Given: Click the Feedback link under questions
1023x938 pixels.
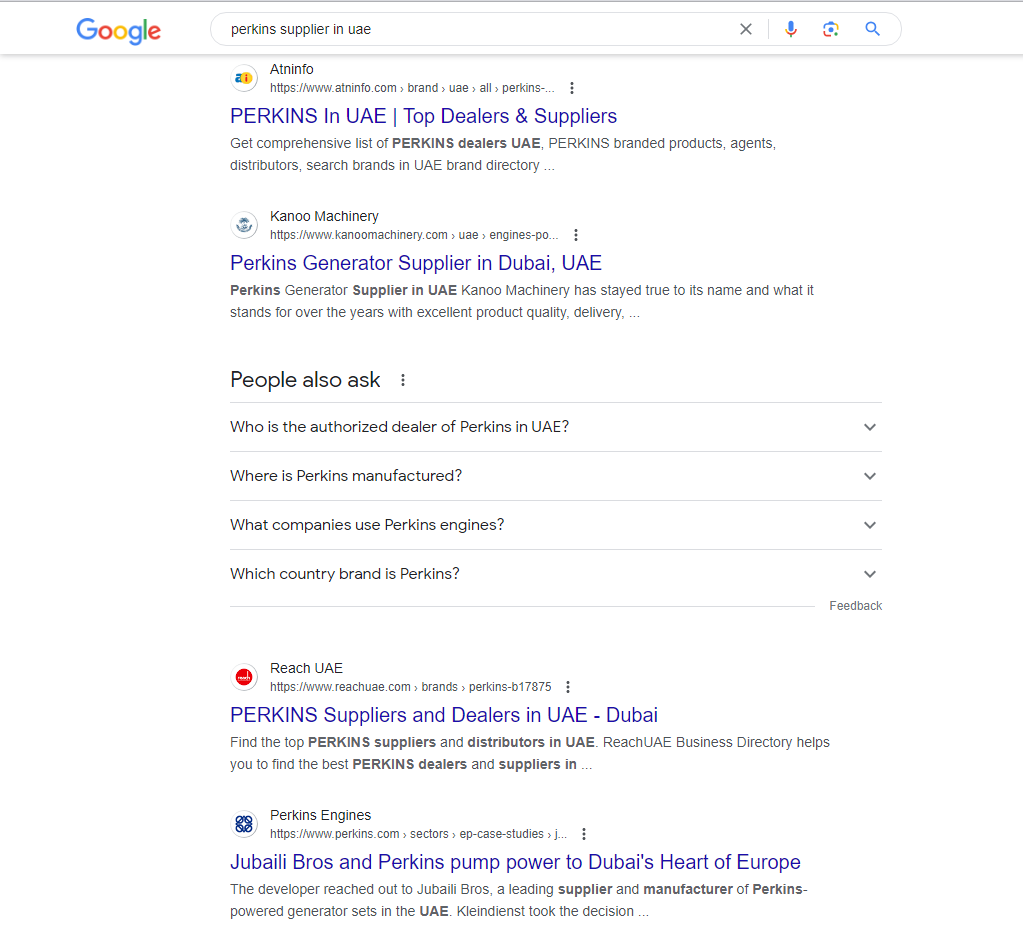Looking at the screenshot, I should (855, 606).
